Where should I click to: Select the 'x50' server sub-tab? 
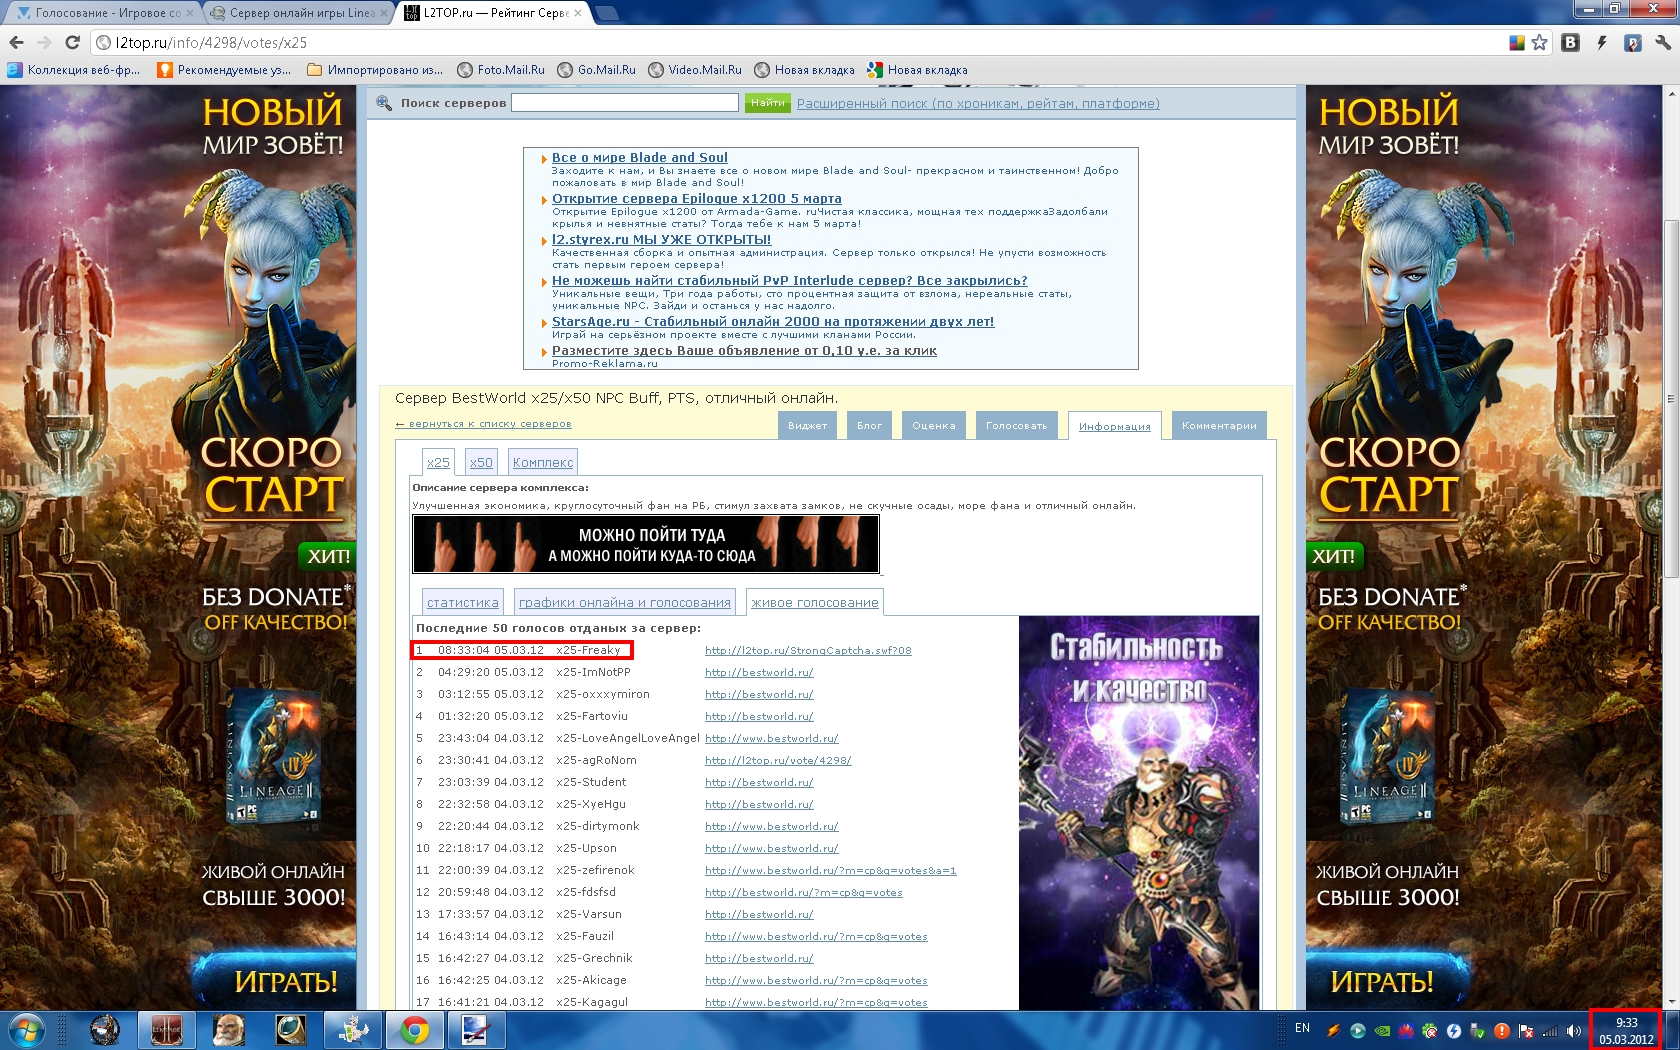(x=481, y=462)
